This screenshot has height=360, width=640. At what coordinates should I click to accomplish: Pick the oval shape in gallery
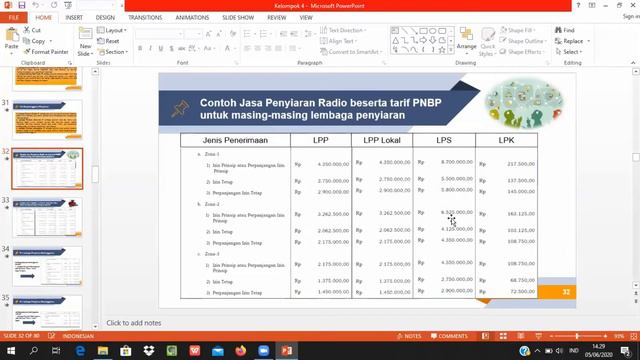click(433, 31)
